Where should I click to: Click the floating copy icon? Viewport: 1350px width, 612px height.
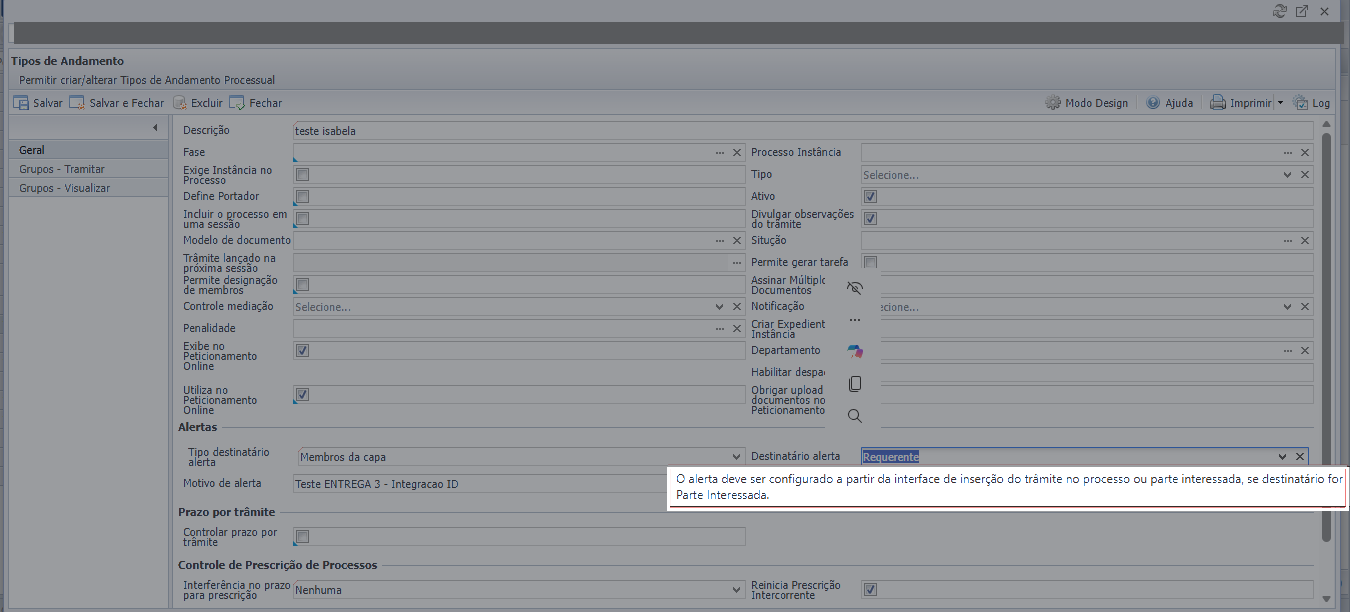point(854,384)
